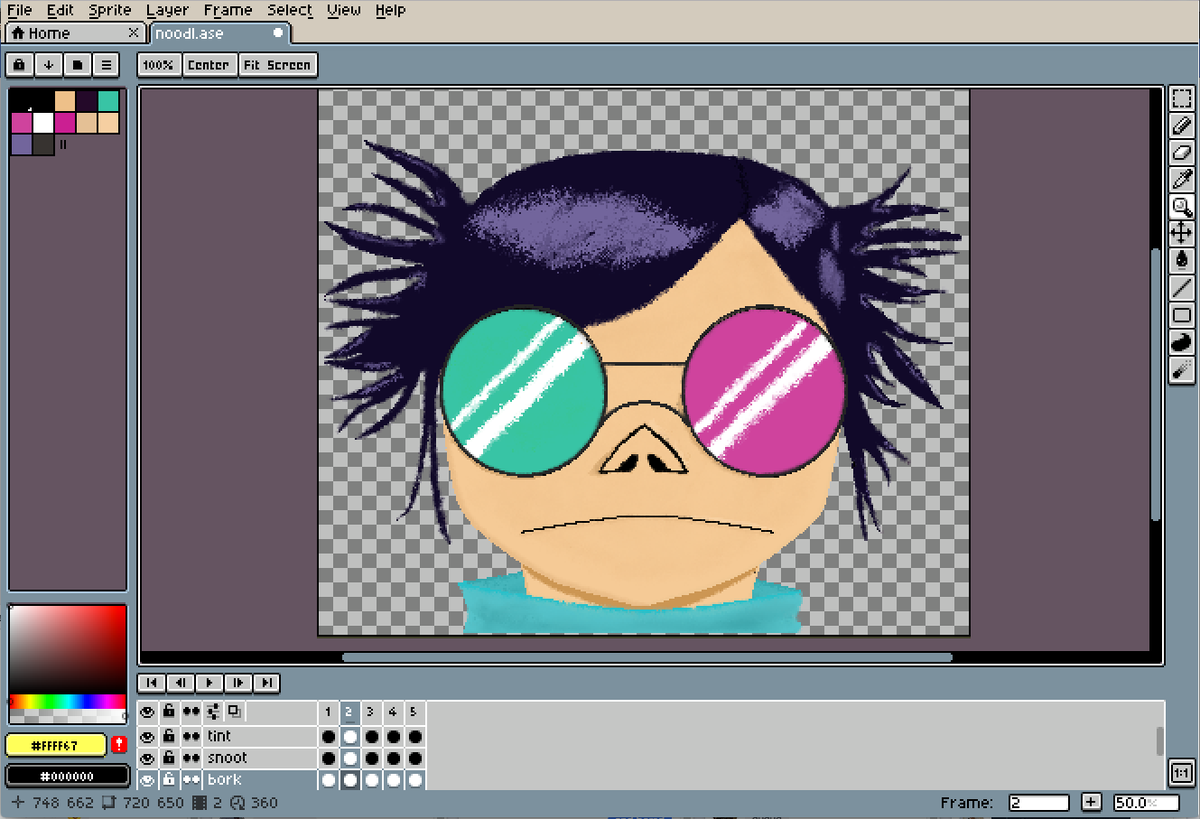Toggle visibility of all layers in header
The width and height of the screenshot is (1200, 819).
coord(147,712)
